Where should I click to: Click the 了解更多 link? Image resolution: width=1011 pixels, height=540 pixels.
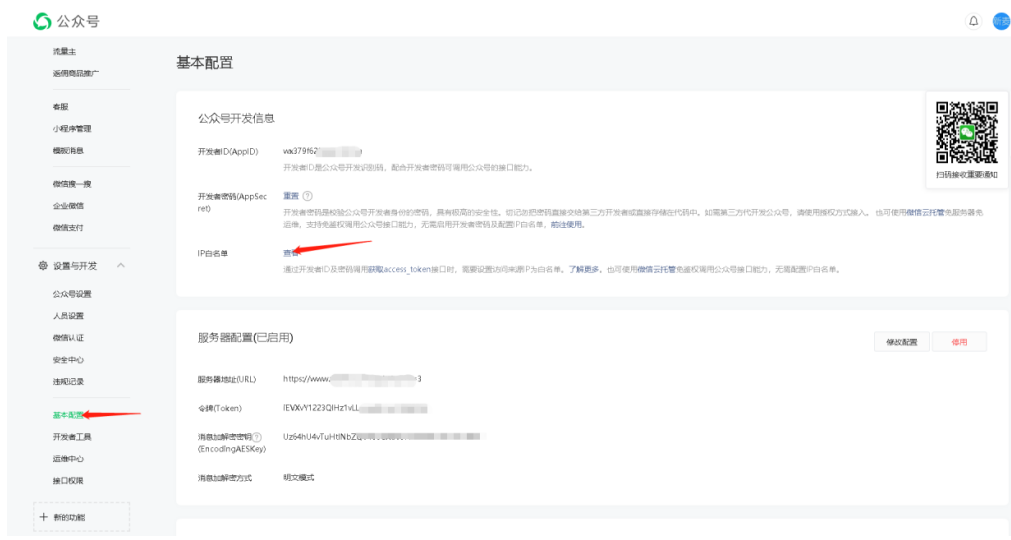click(x=584, y=269)
